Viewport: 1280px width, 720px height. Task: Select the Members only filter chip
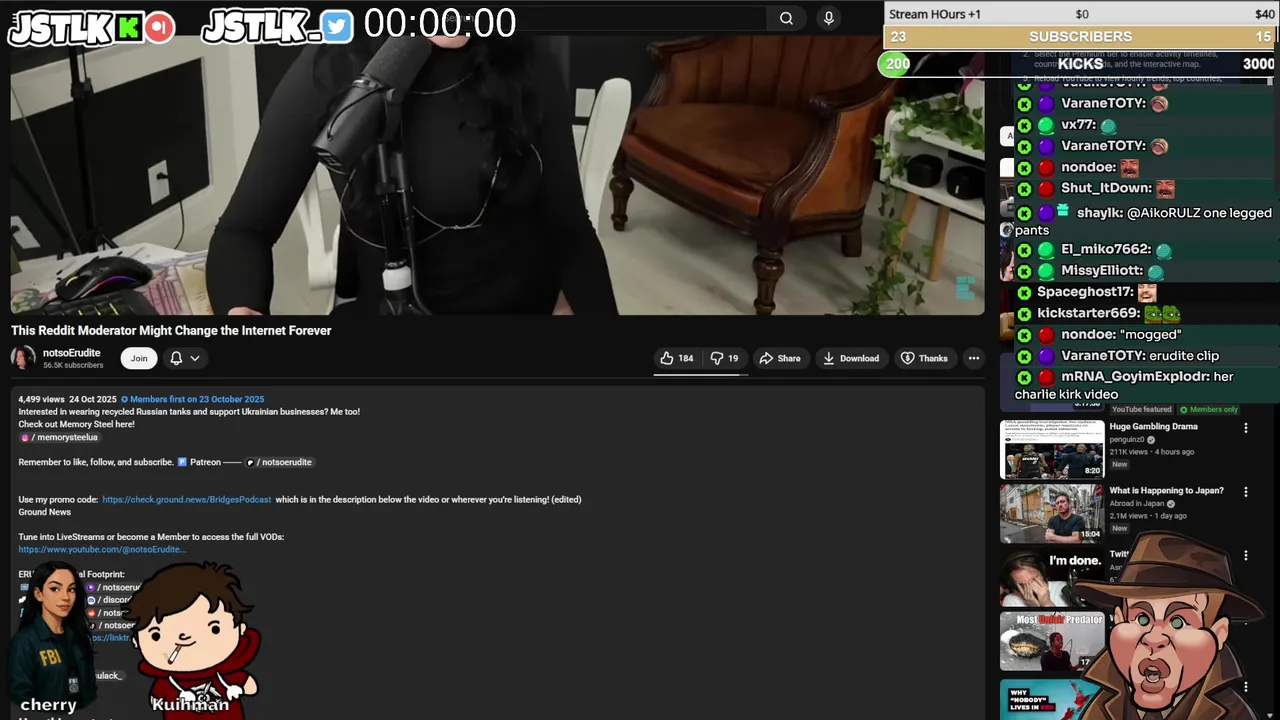tap(1209, 409)
